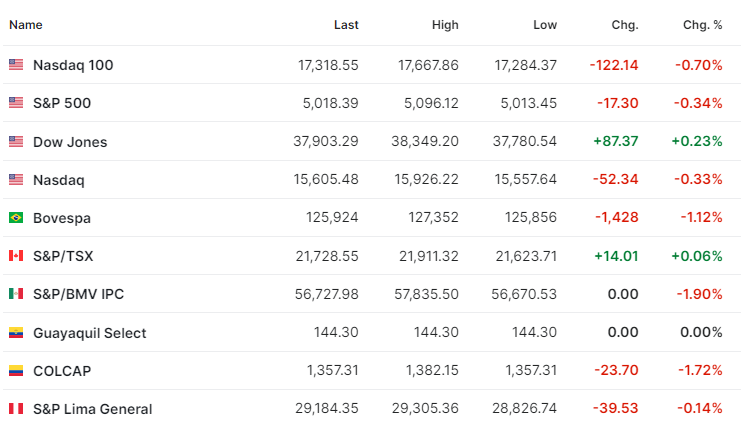The image size is (741, 422).
Task: Click the Ecuador flag next to Guayaquil Select
Action: [x=16, y=333]
